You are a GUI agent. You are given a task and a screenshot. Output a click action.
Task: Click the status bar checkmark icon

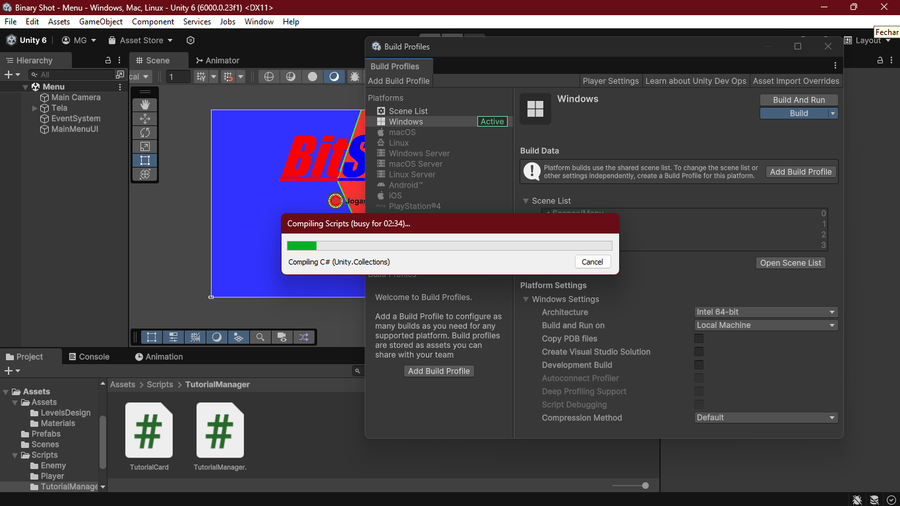tap(891, 500)
